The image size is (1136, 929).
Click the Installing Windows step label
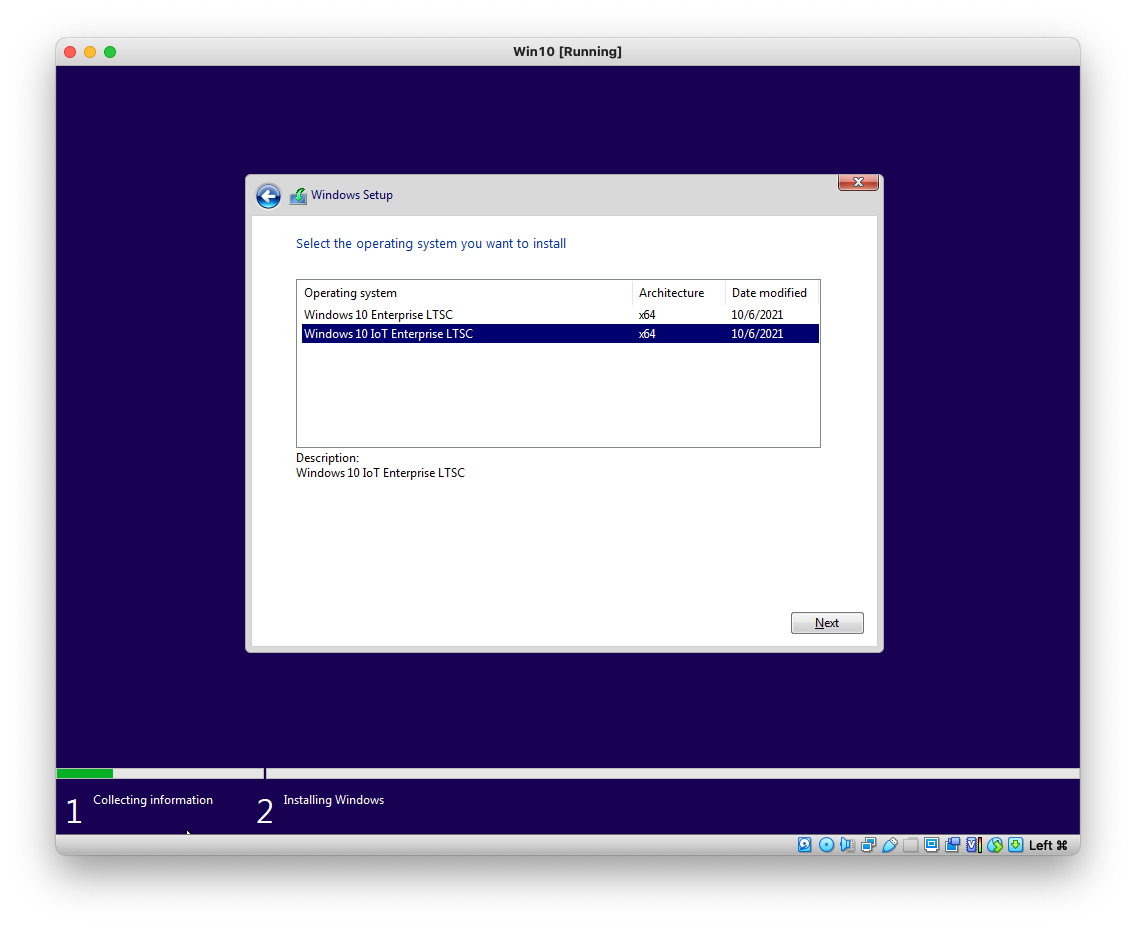point(333,800)
